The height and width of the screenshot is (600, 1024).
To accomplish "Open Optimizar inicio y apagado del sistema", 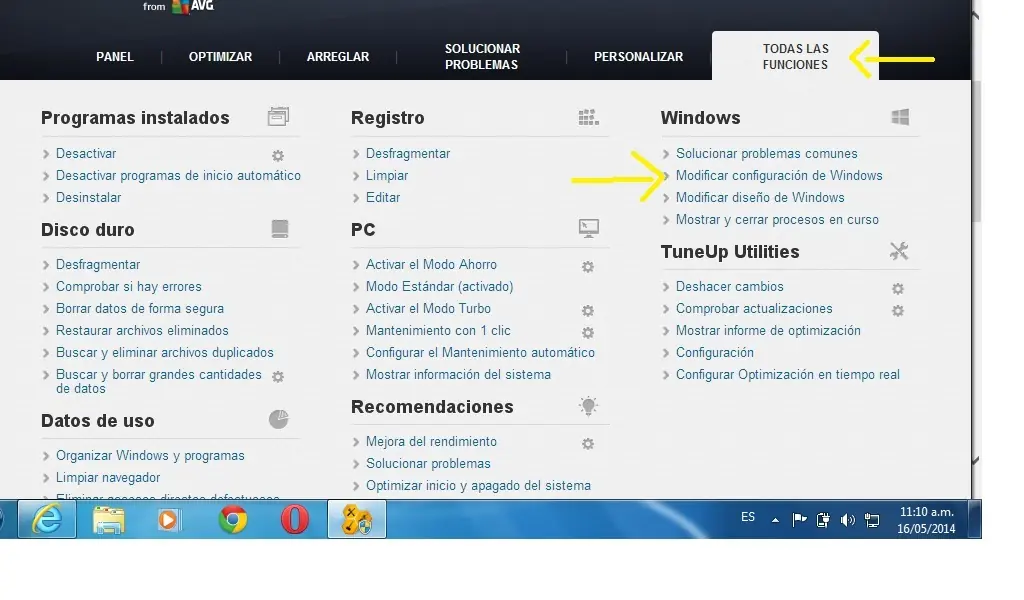I will point(478,486).
